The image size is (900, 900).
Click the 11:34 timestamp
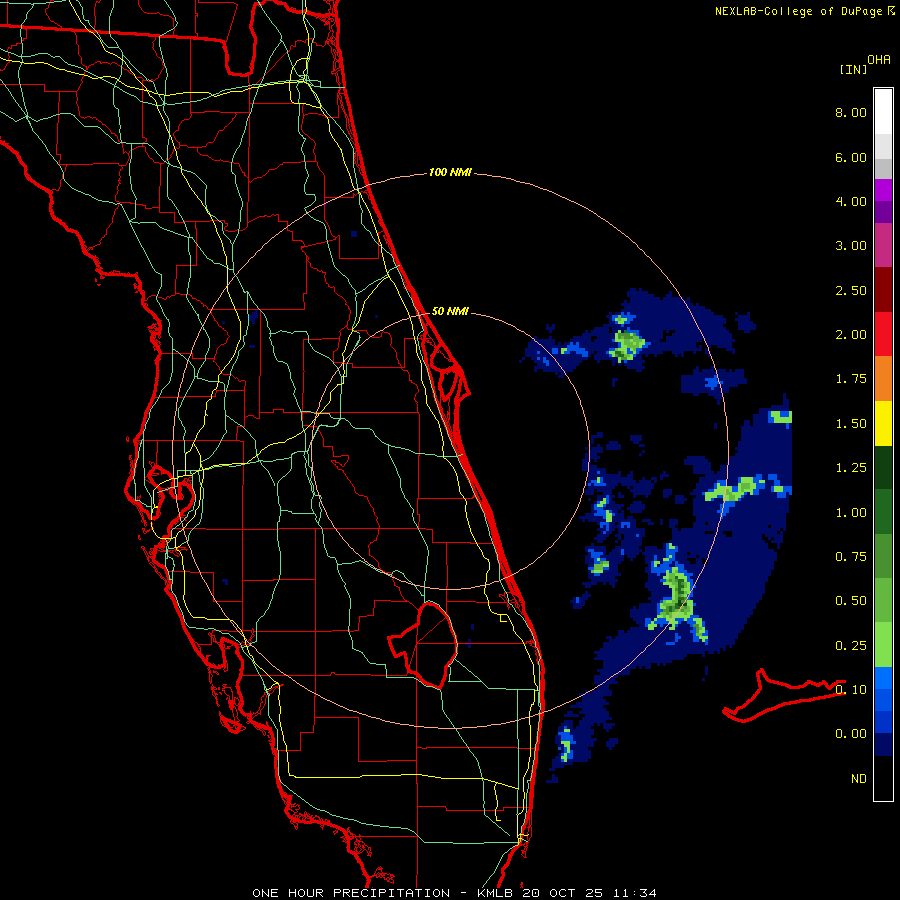coord(635,893)
